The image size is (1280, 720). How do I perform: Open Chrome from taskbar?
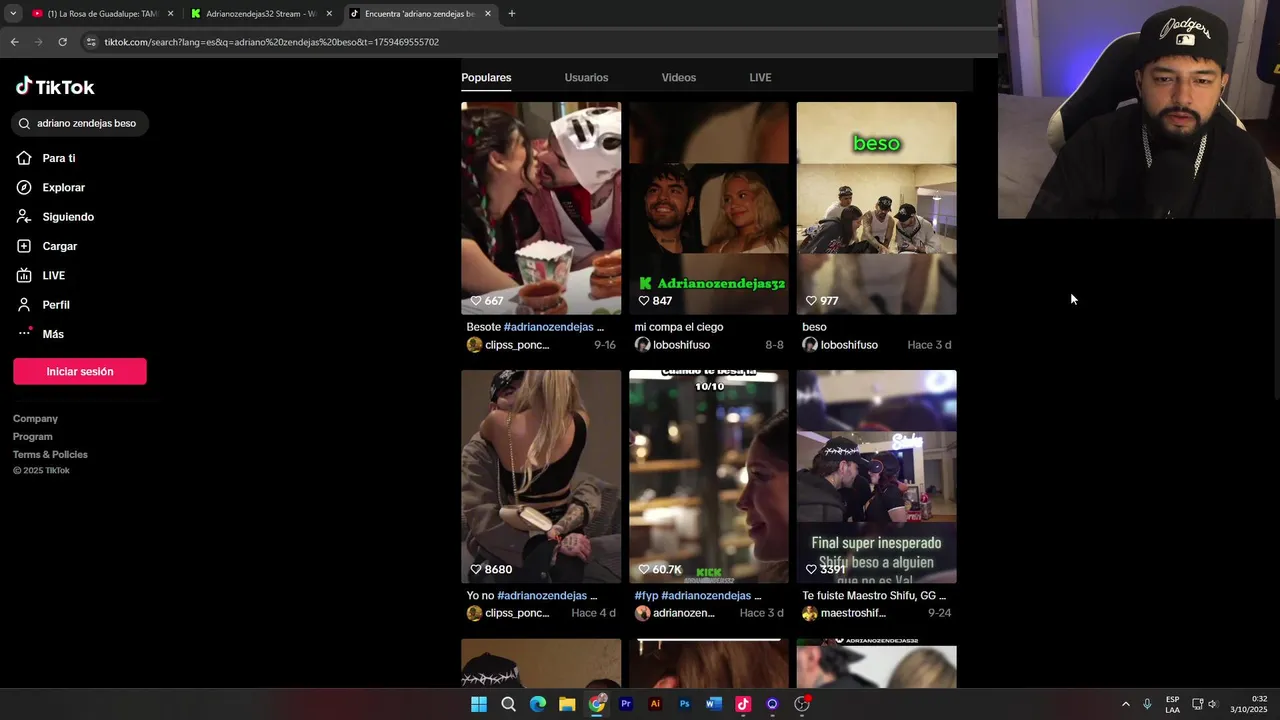pyautogui.click(x=597, y=704)
